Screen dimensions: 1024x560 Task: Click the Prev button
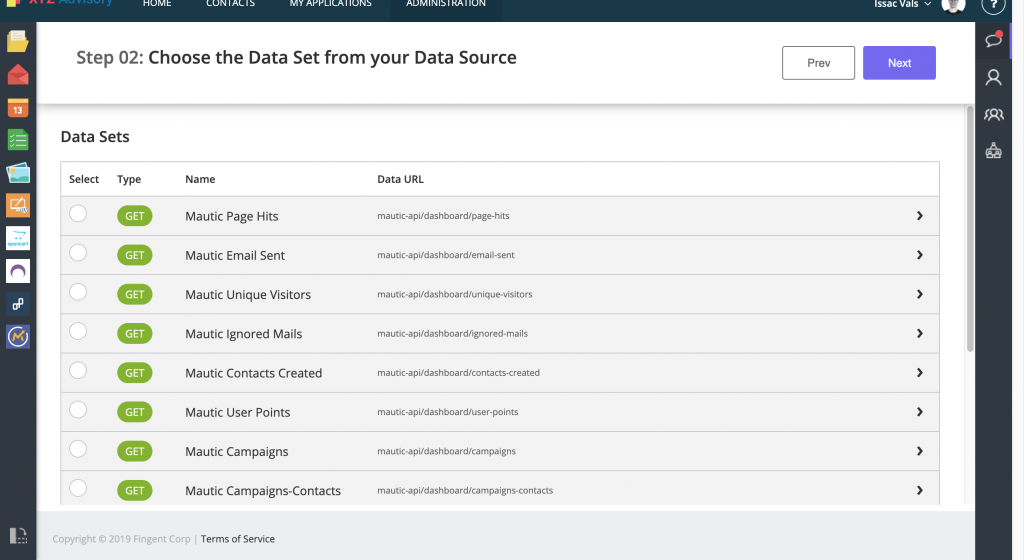tap(818, 63)
